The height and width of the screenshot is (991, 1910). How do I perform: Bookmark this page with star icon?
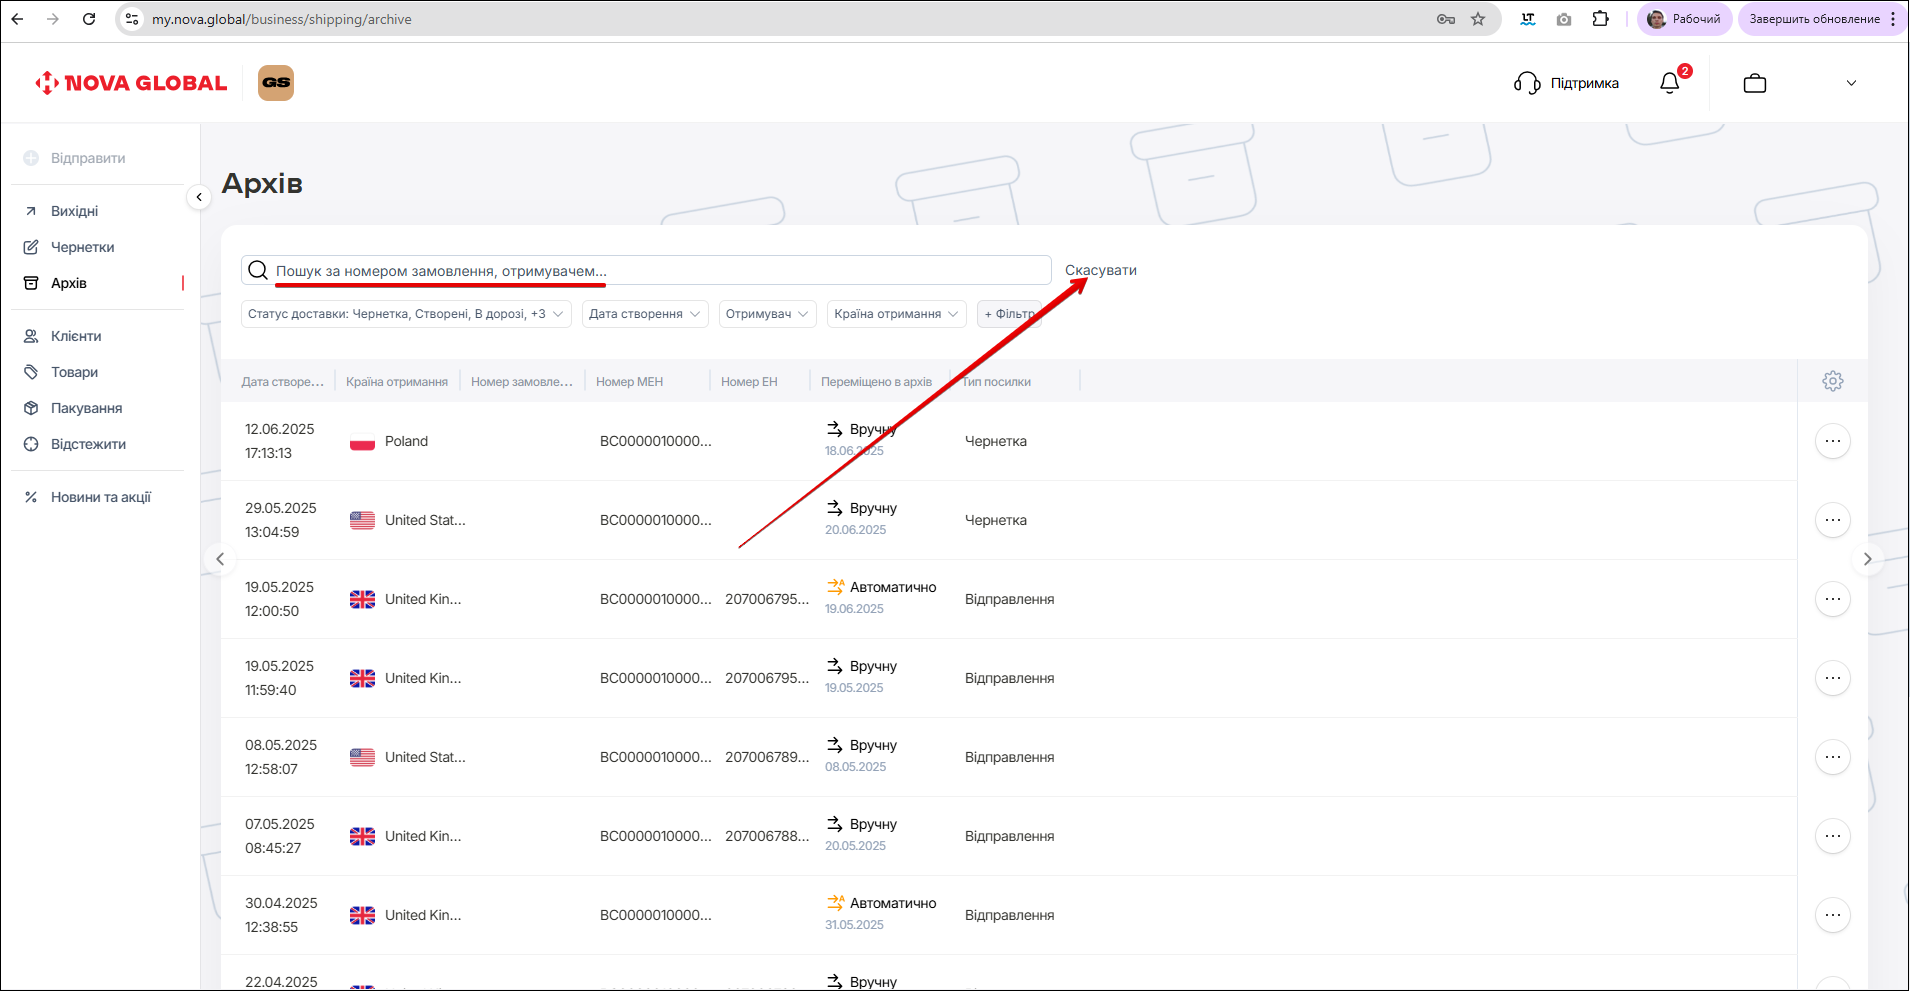tap(1478, 19)
